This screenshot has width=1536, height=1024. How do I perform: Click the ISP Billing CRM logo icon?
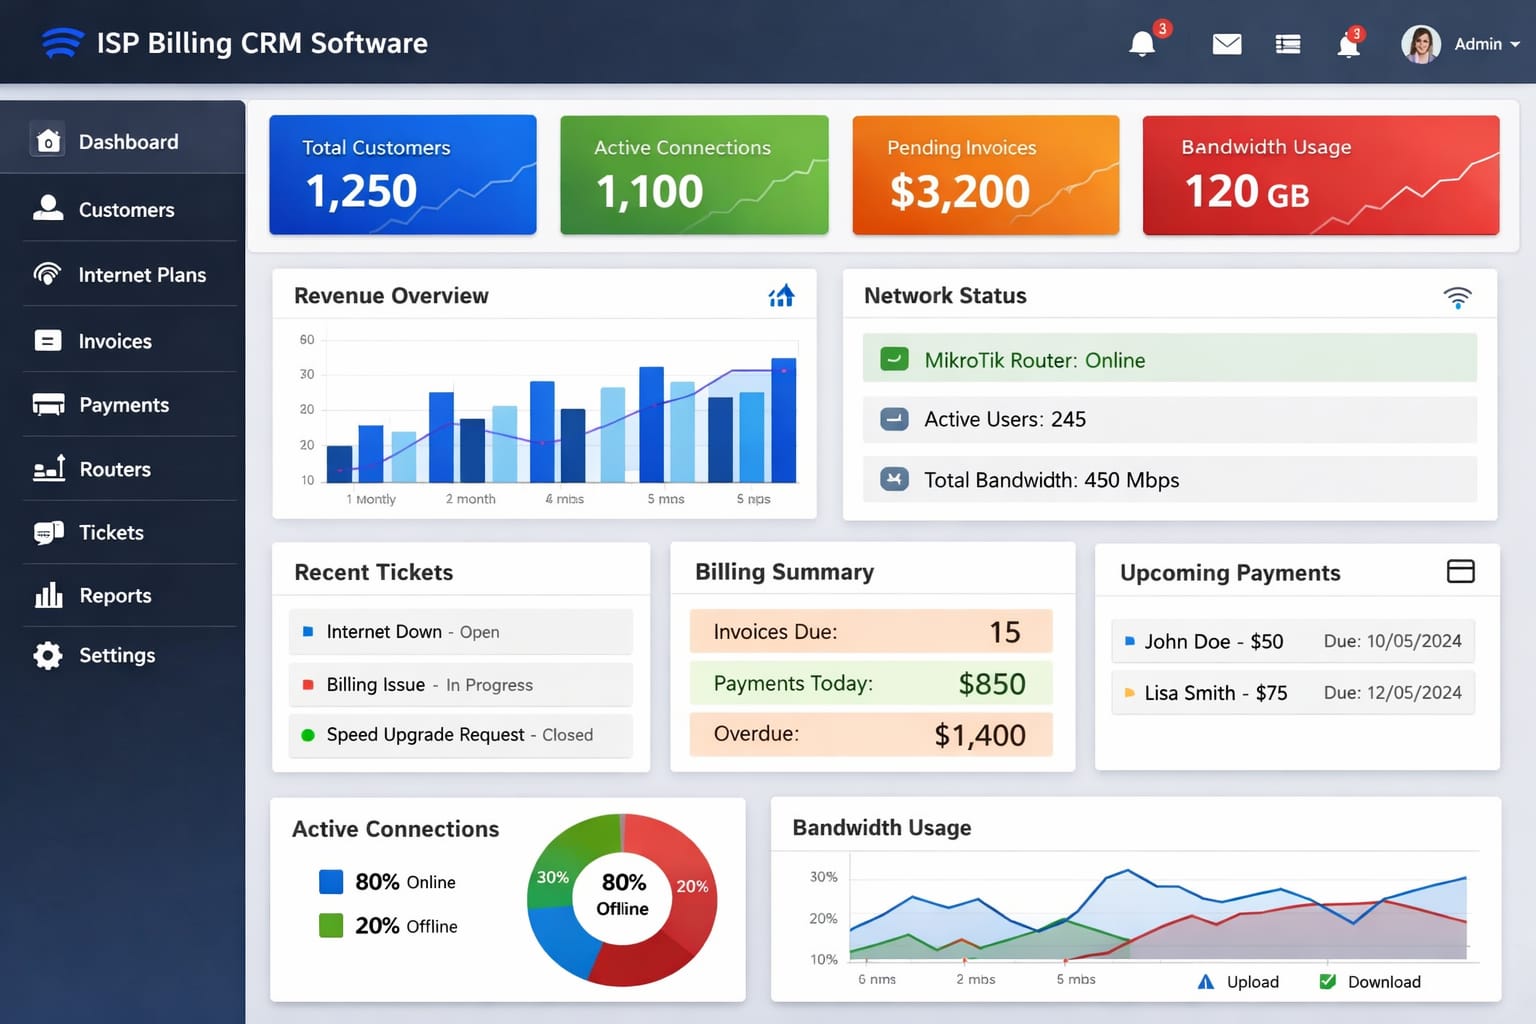62,42
